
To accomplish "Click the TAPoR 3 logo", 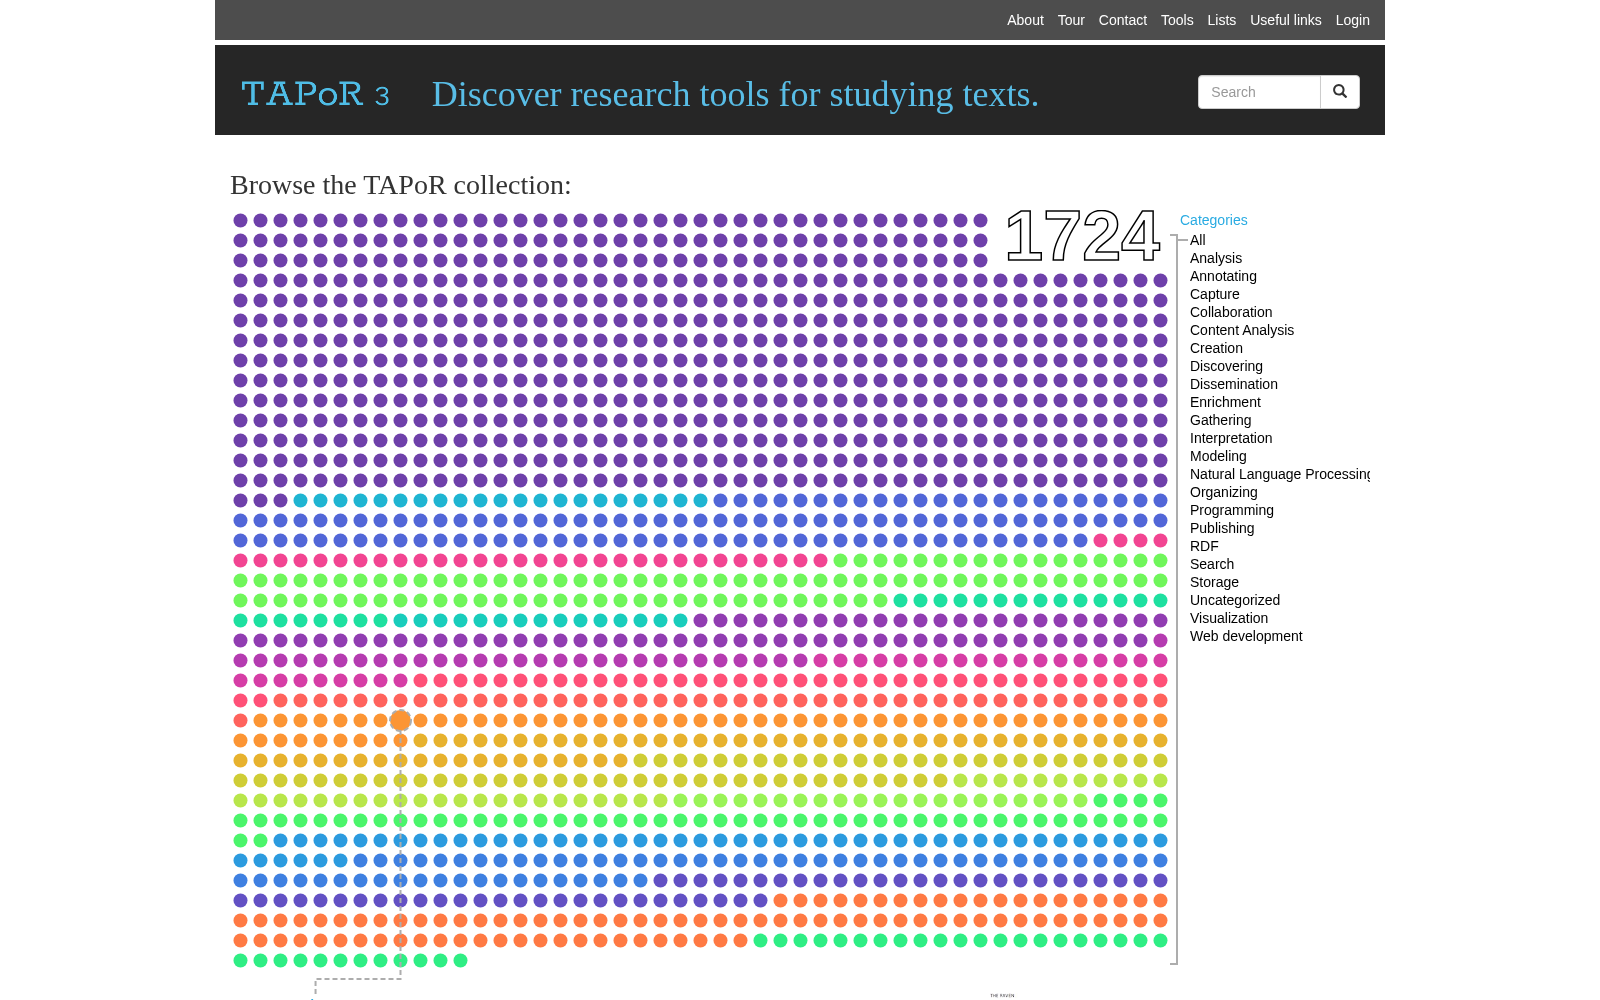I will [315, 94].
